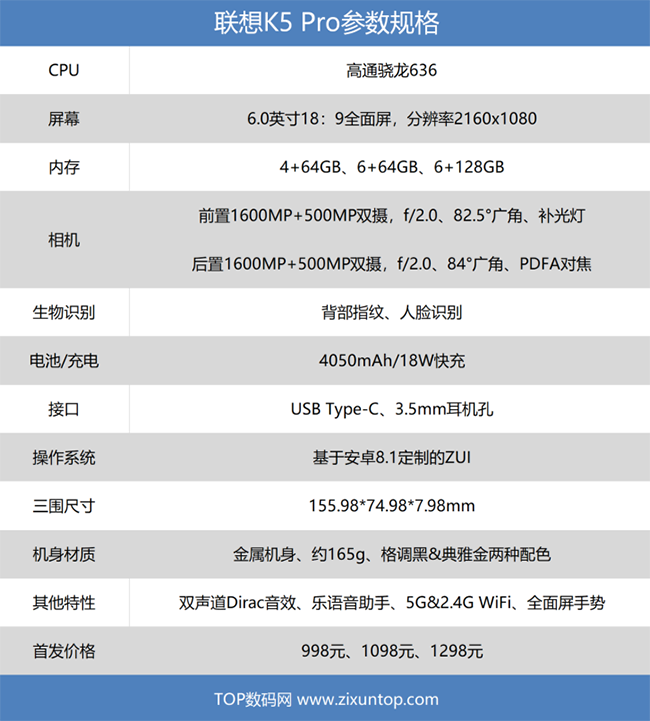The width and height of the screenshot is (650, 721).
Task: Click the 金属机身 body material text
Action: [391, 554]
